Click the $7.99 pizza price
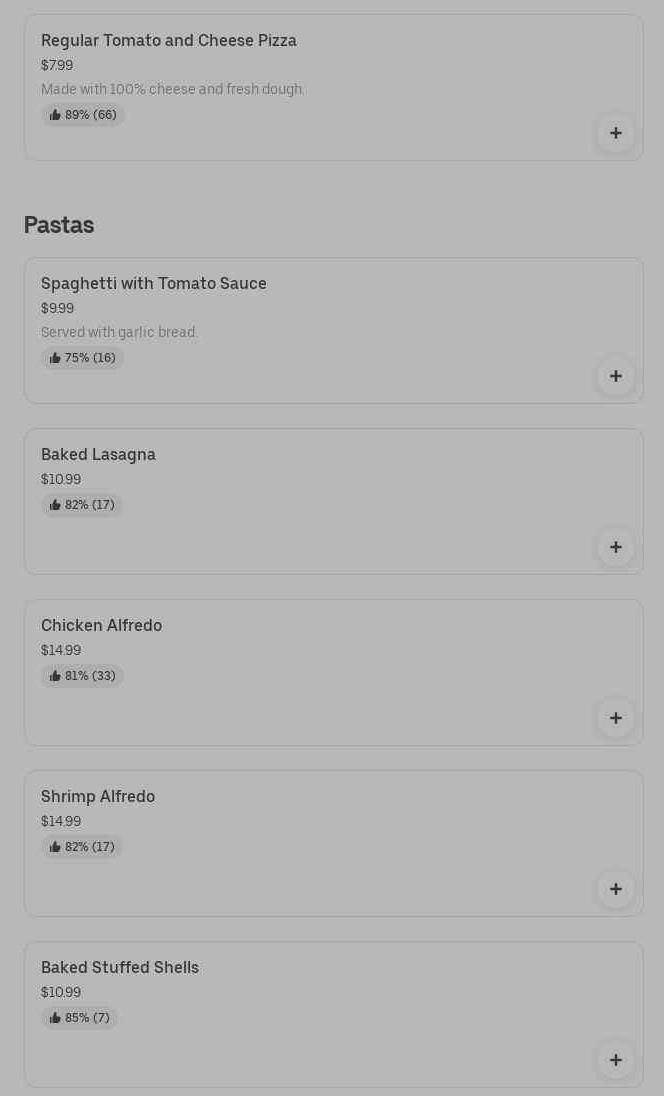 pos(57,65)
